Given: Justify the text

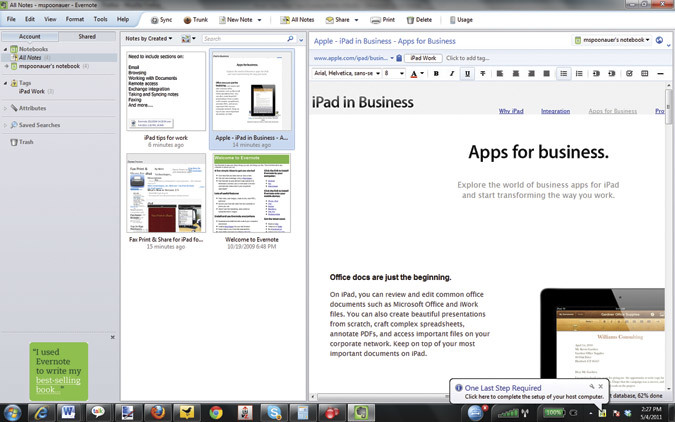Looking at the screenshot, I should [x=546, y=74].
